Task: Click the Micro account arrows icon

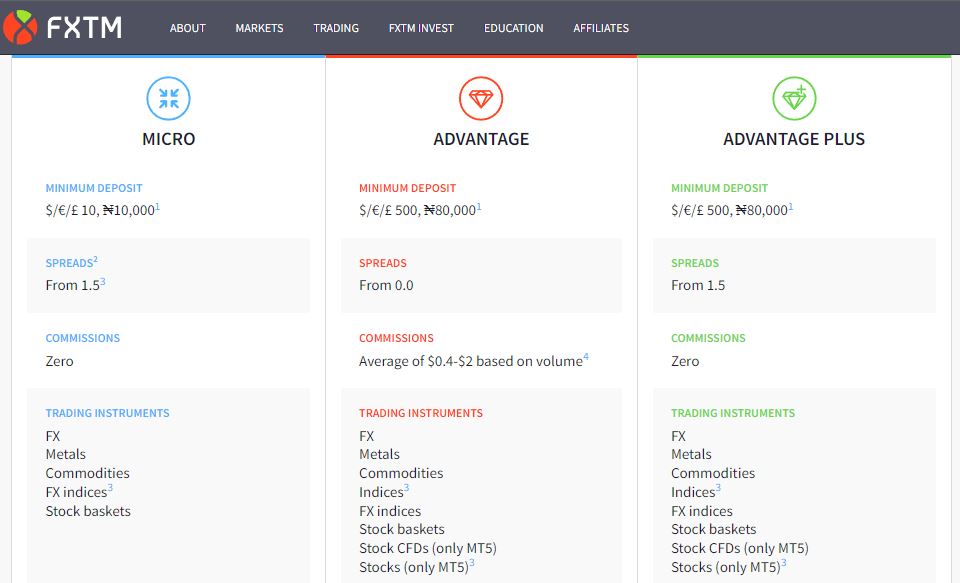Action: tap(168, 98)
